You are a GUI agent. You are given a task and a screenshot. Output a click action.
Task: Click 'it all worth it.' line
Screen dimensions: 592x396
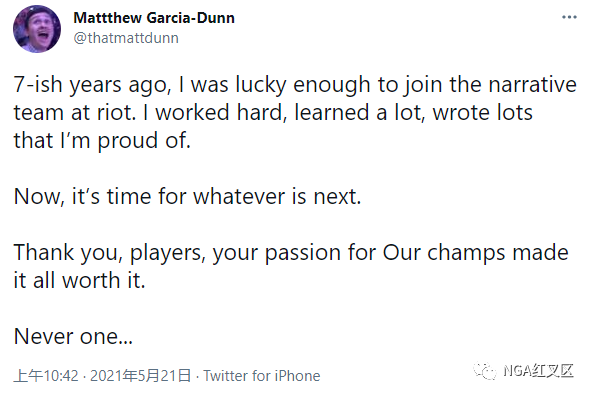point(79,280)
